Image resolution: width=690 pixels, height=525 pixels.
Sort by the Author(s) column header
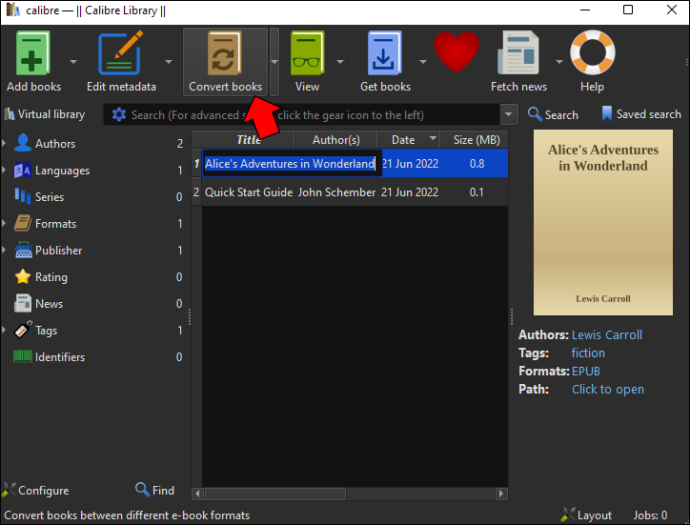336,140
